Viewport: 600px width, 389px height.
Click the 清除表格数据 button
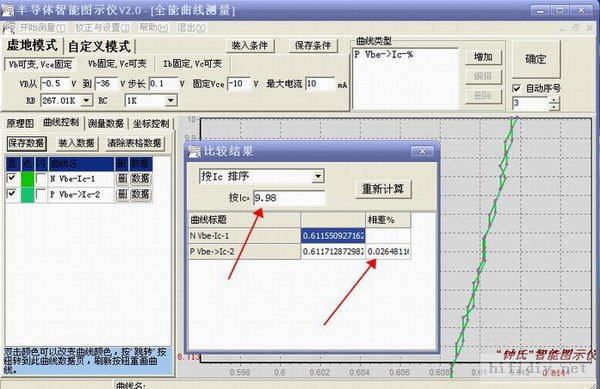[x=134, y=143]
